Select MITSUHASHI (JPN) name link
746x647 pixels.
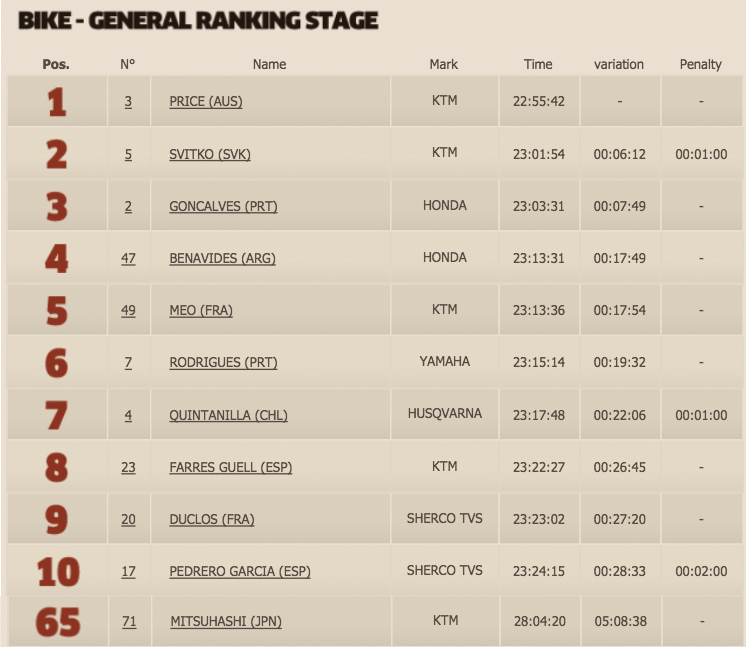(x=226, y=621)
